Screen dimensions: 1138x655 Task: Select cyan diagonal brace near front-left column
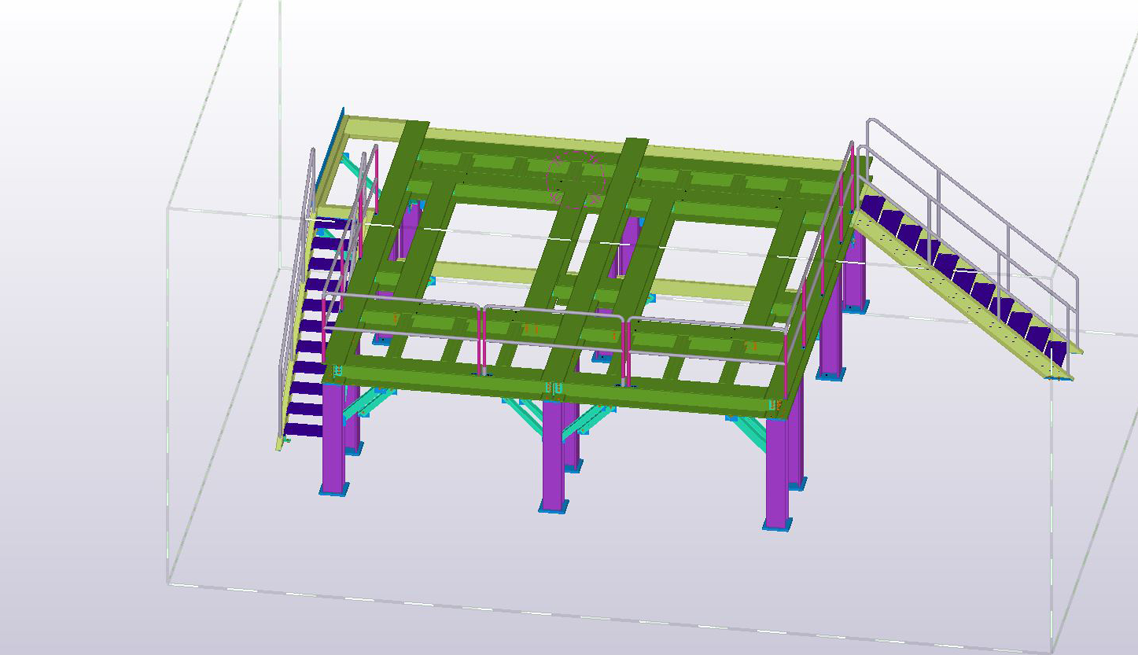point(366,403)
